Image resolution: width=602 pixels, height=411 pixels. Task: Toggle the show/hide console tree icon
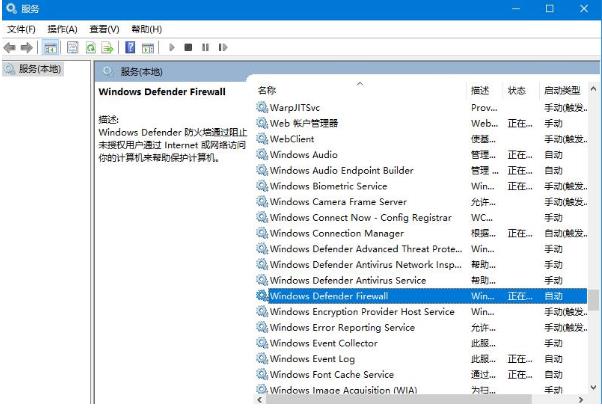[x=50, y=48]
